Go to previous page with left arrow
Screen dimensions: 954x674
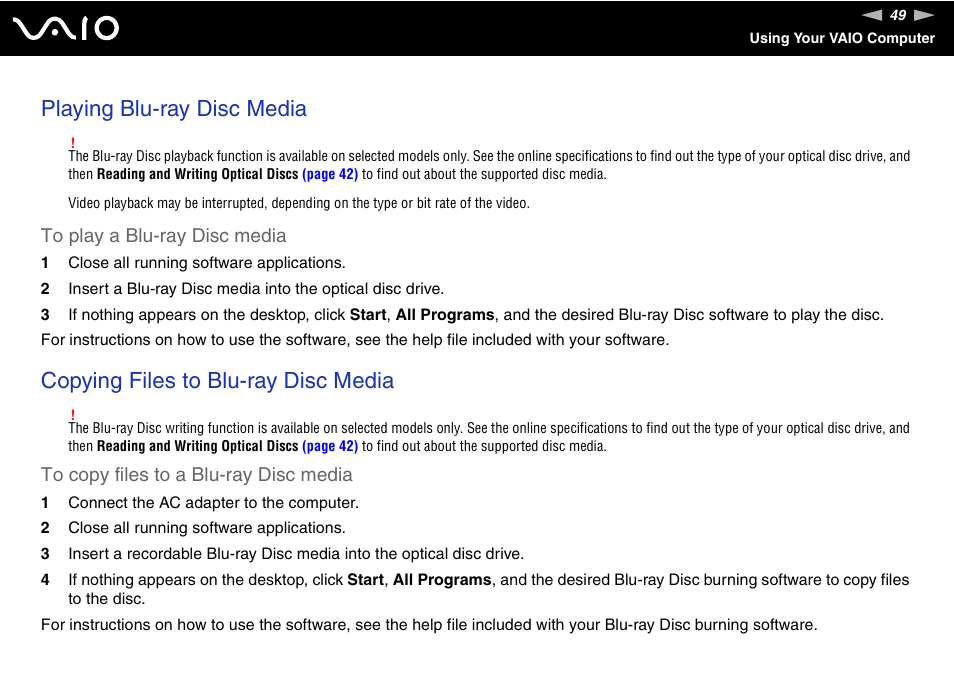(x=872, y=15)
